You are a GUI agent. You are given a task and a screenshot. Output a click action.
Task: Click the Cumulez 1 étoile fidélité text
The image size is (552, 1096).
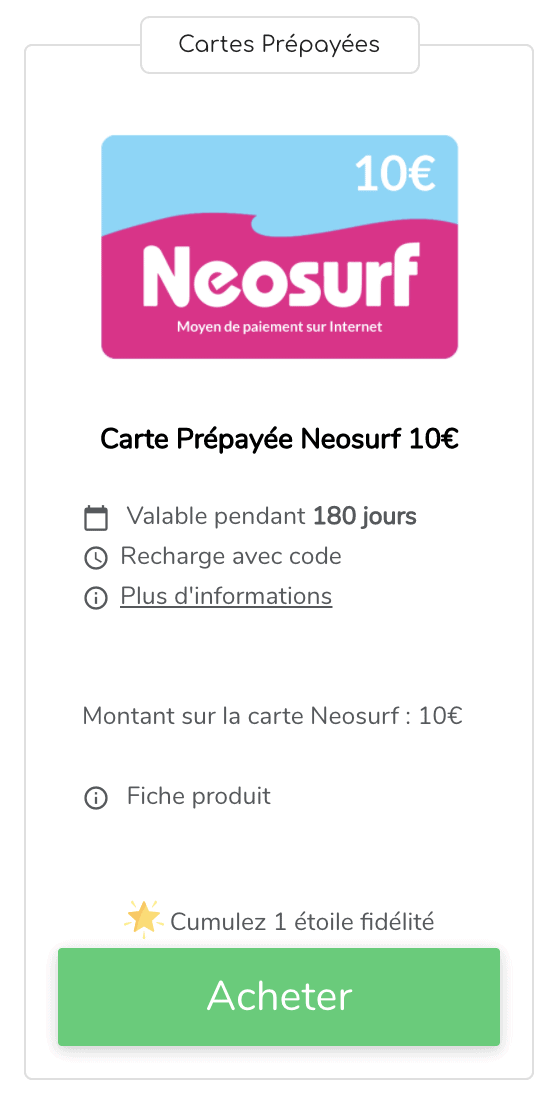(x=302, y=922)
